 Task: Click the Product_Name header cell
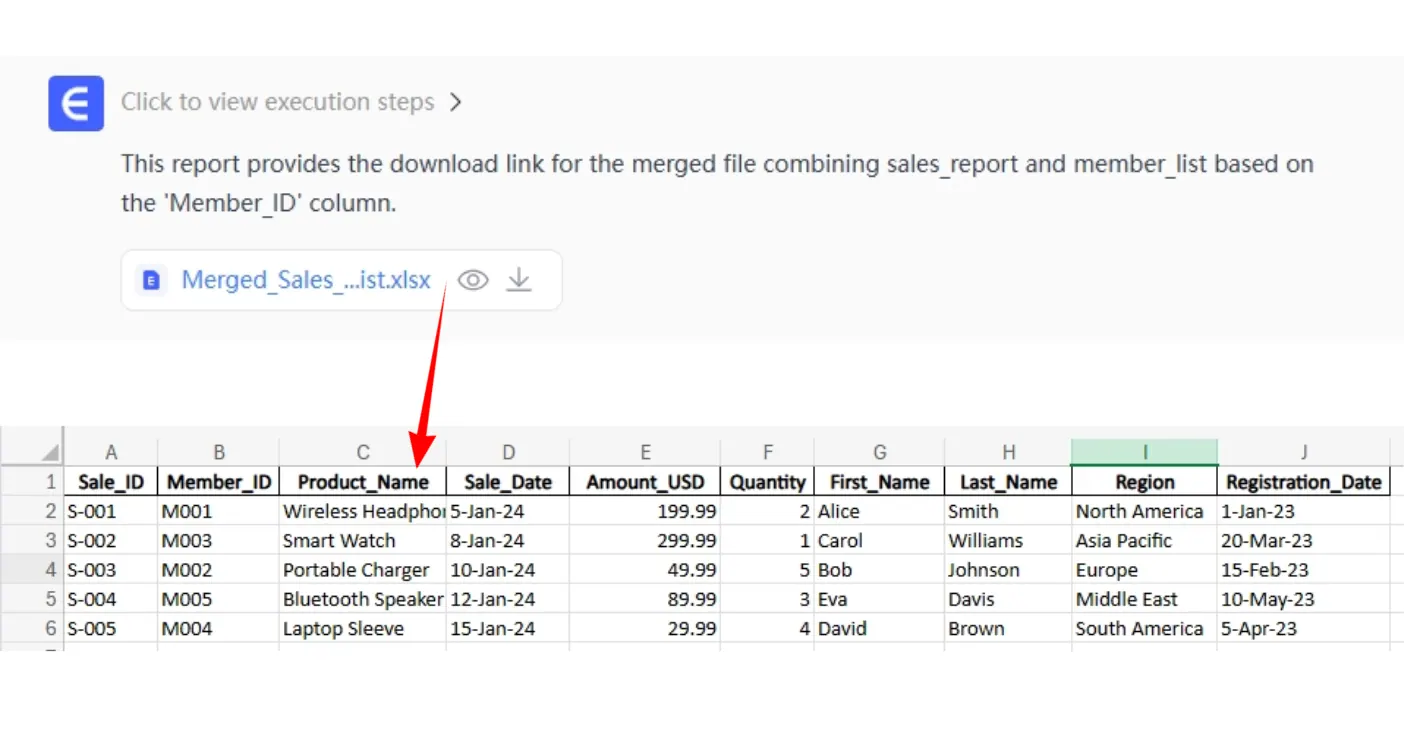tap(362, 482)
